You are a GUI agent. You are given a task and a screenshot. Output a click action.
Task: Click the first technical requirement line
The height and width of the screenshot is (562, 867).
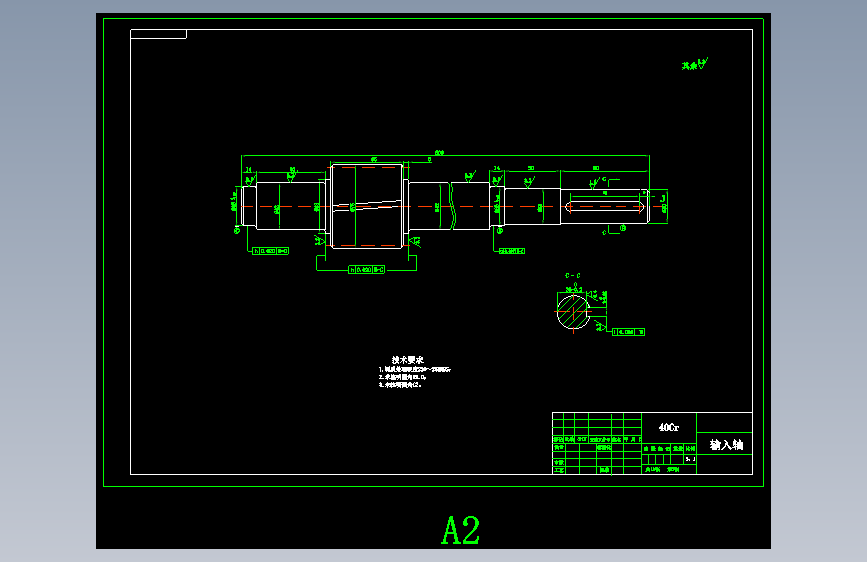[415, 370]
